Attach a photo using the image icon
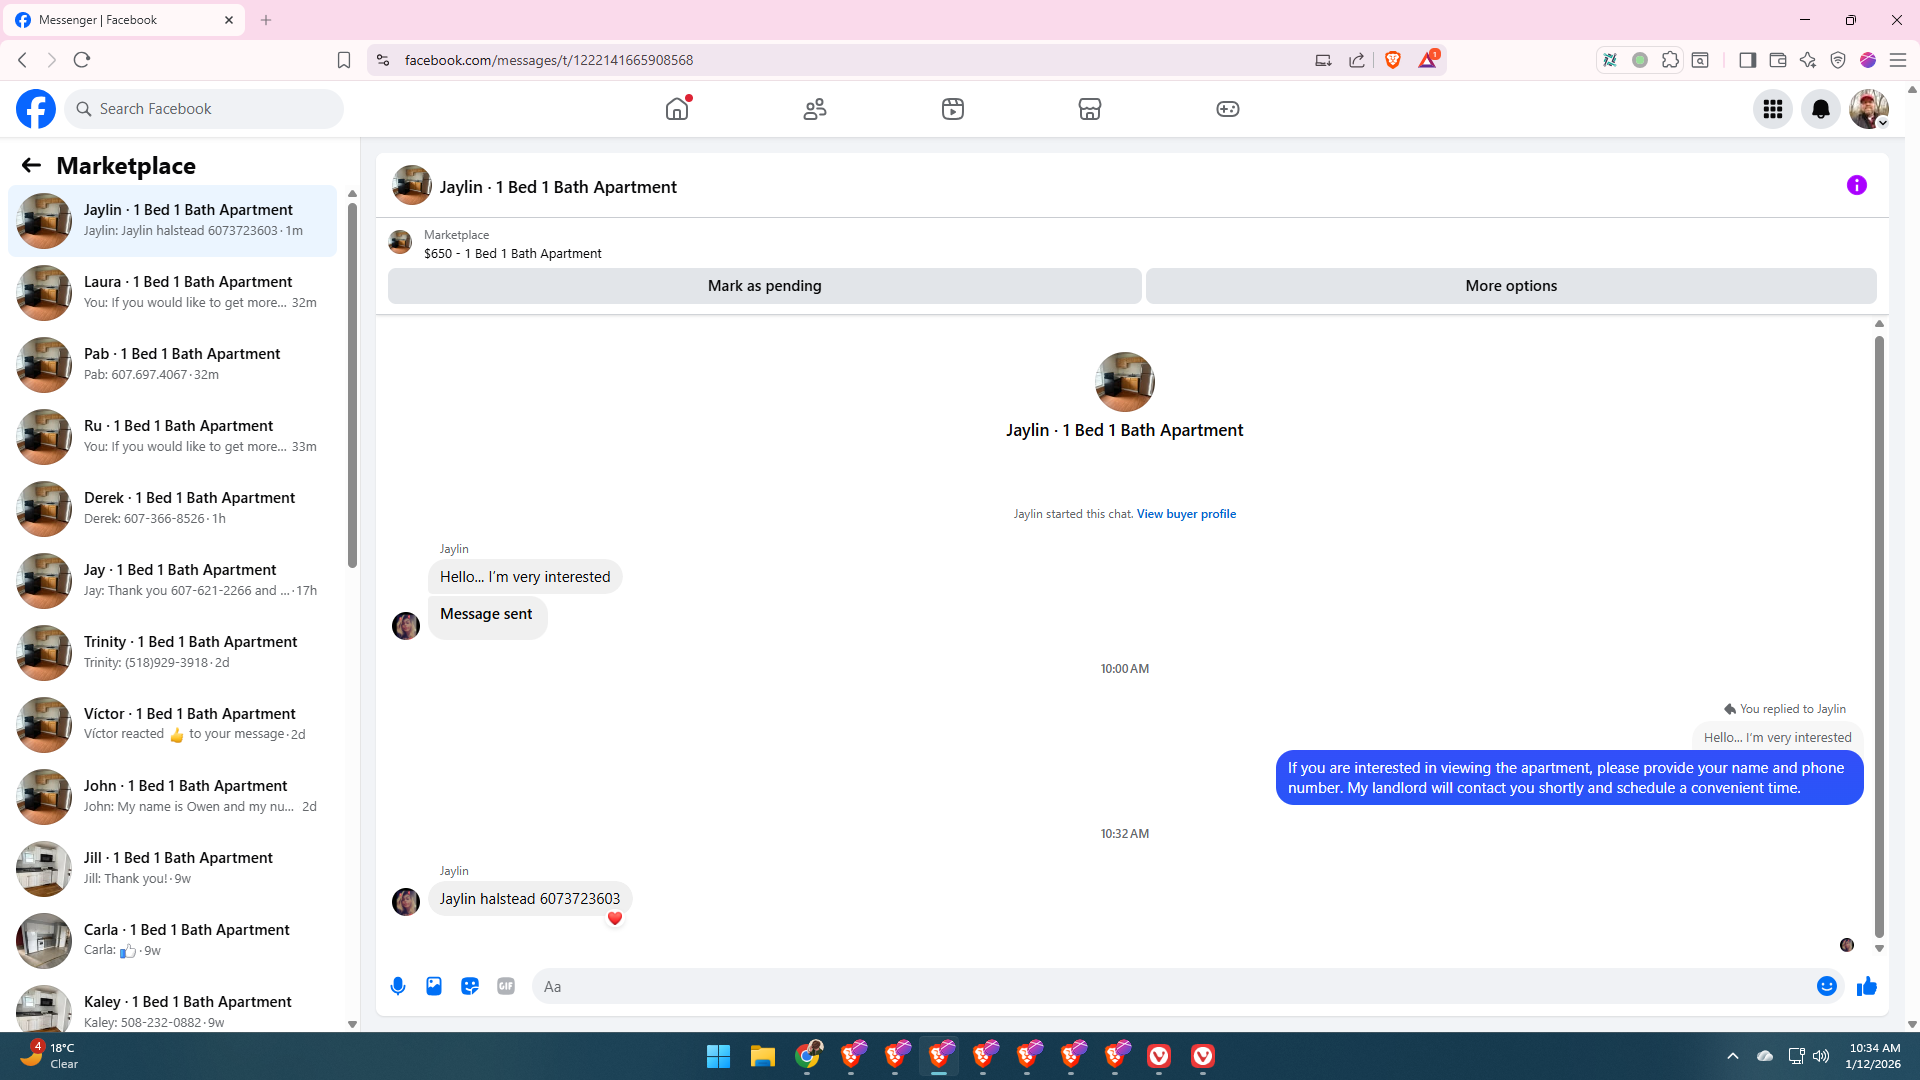1920x1080 pixels. click(x=434, y=986)
